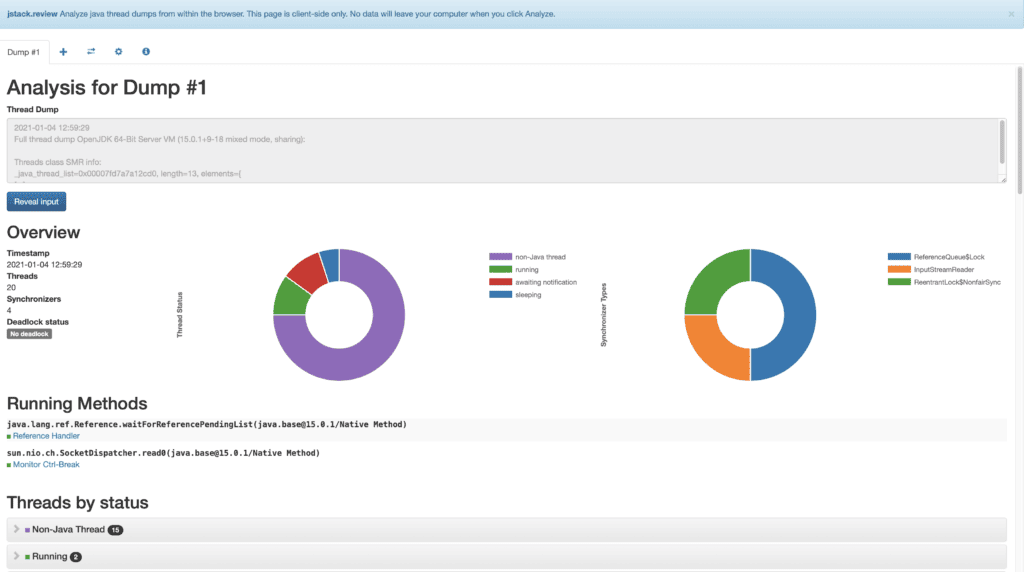Image resolution: width=1024 pixels, height=572 pixels.
Task: Close the jstack.review banner with X
Action: point(1011,14)
